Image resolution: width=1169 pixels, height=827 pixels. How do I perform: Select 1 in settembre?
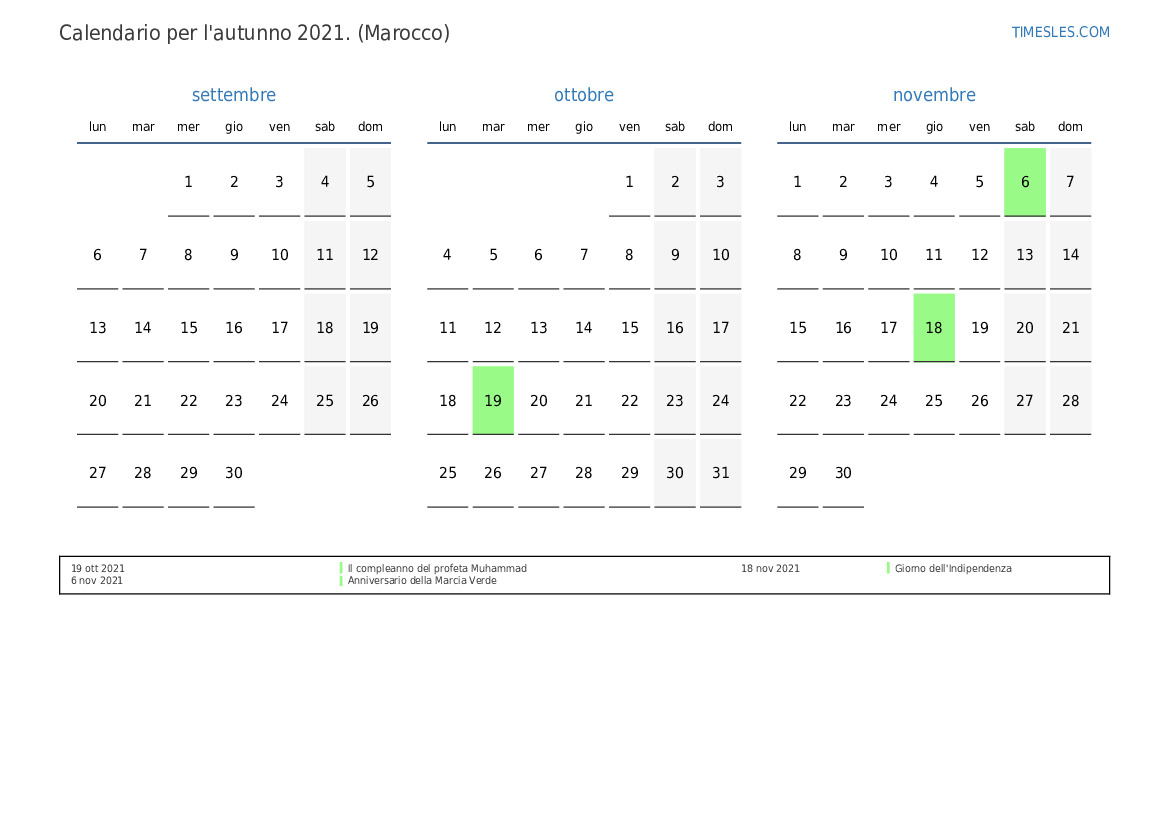(188, 182)
